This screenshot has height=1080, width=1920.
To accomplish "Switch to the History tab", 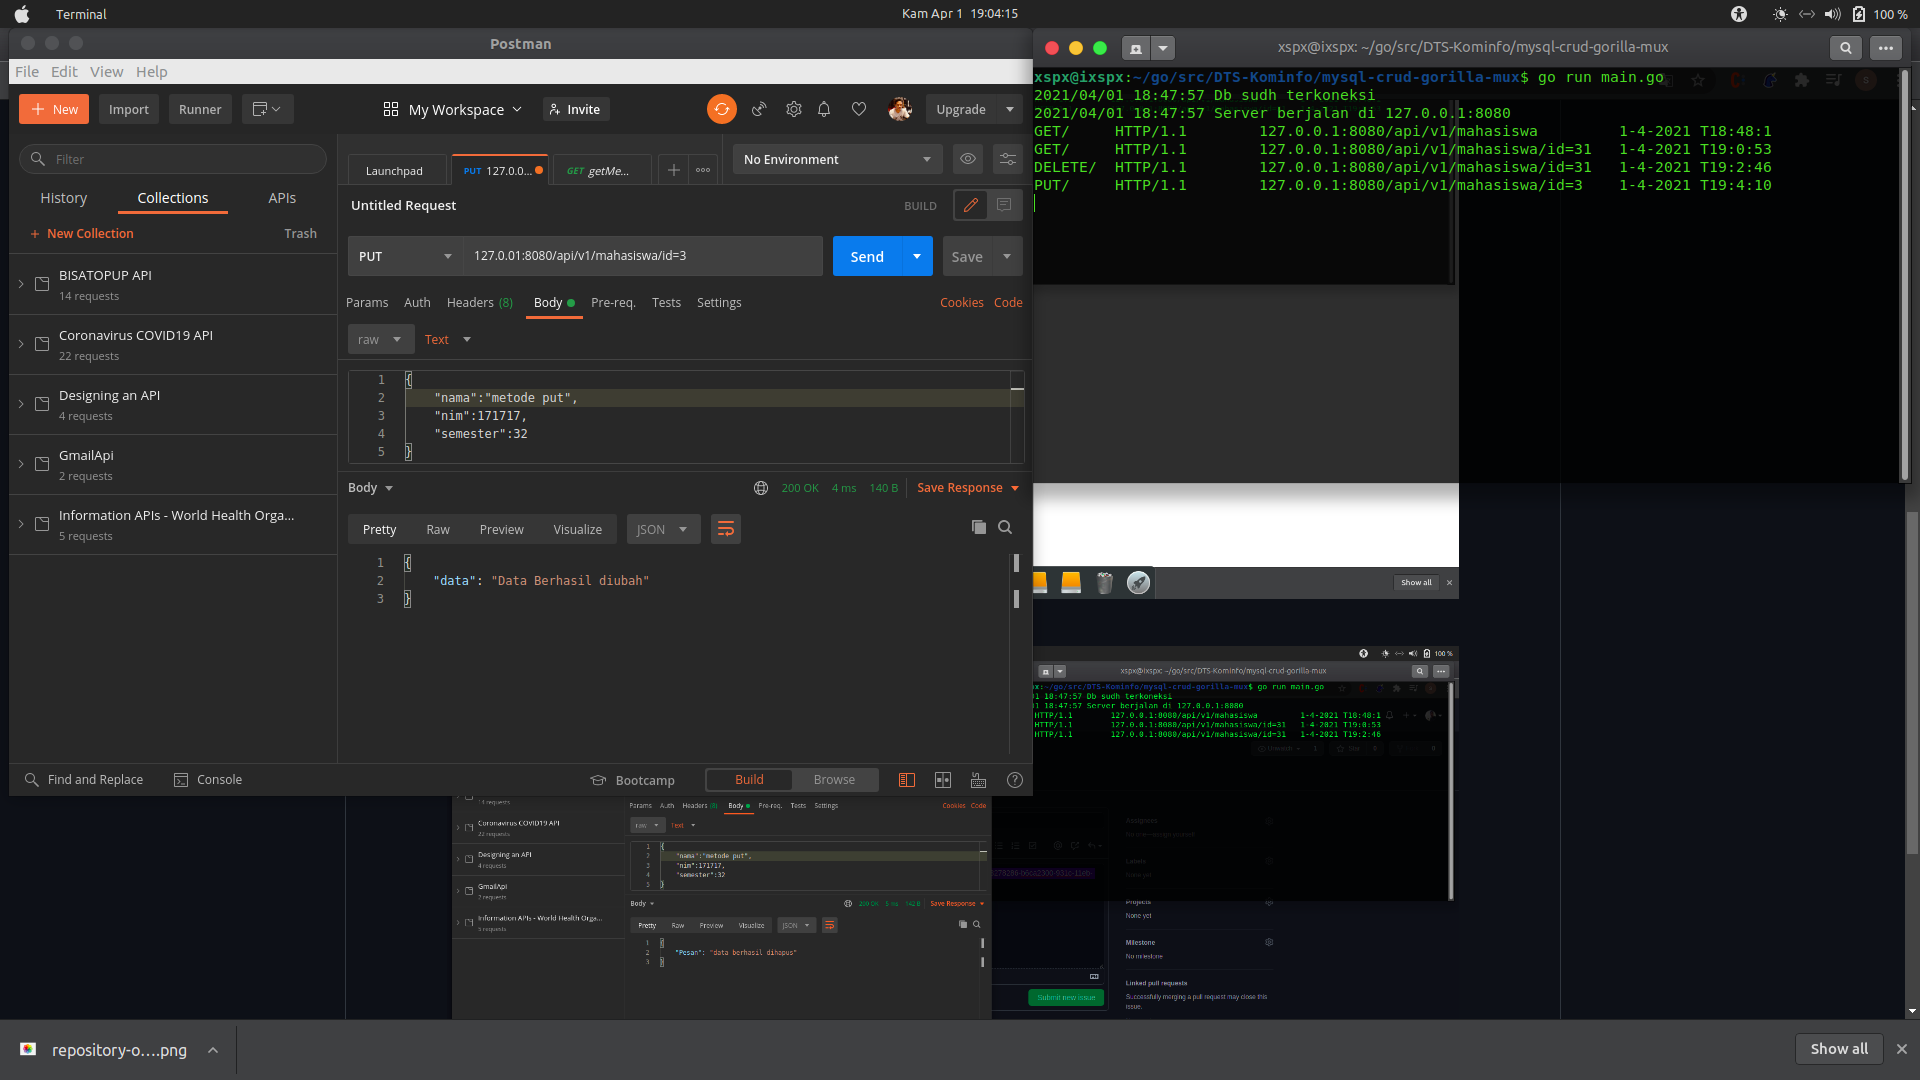I will coord(63,198).
